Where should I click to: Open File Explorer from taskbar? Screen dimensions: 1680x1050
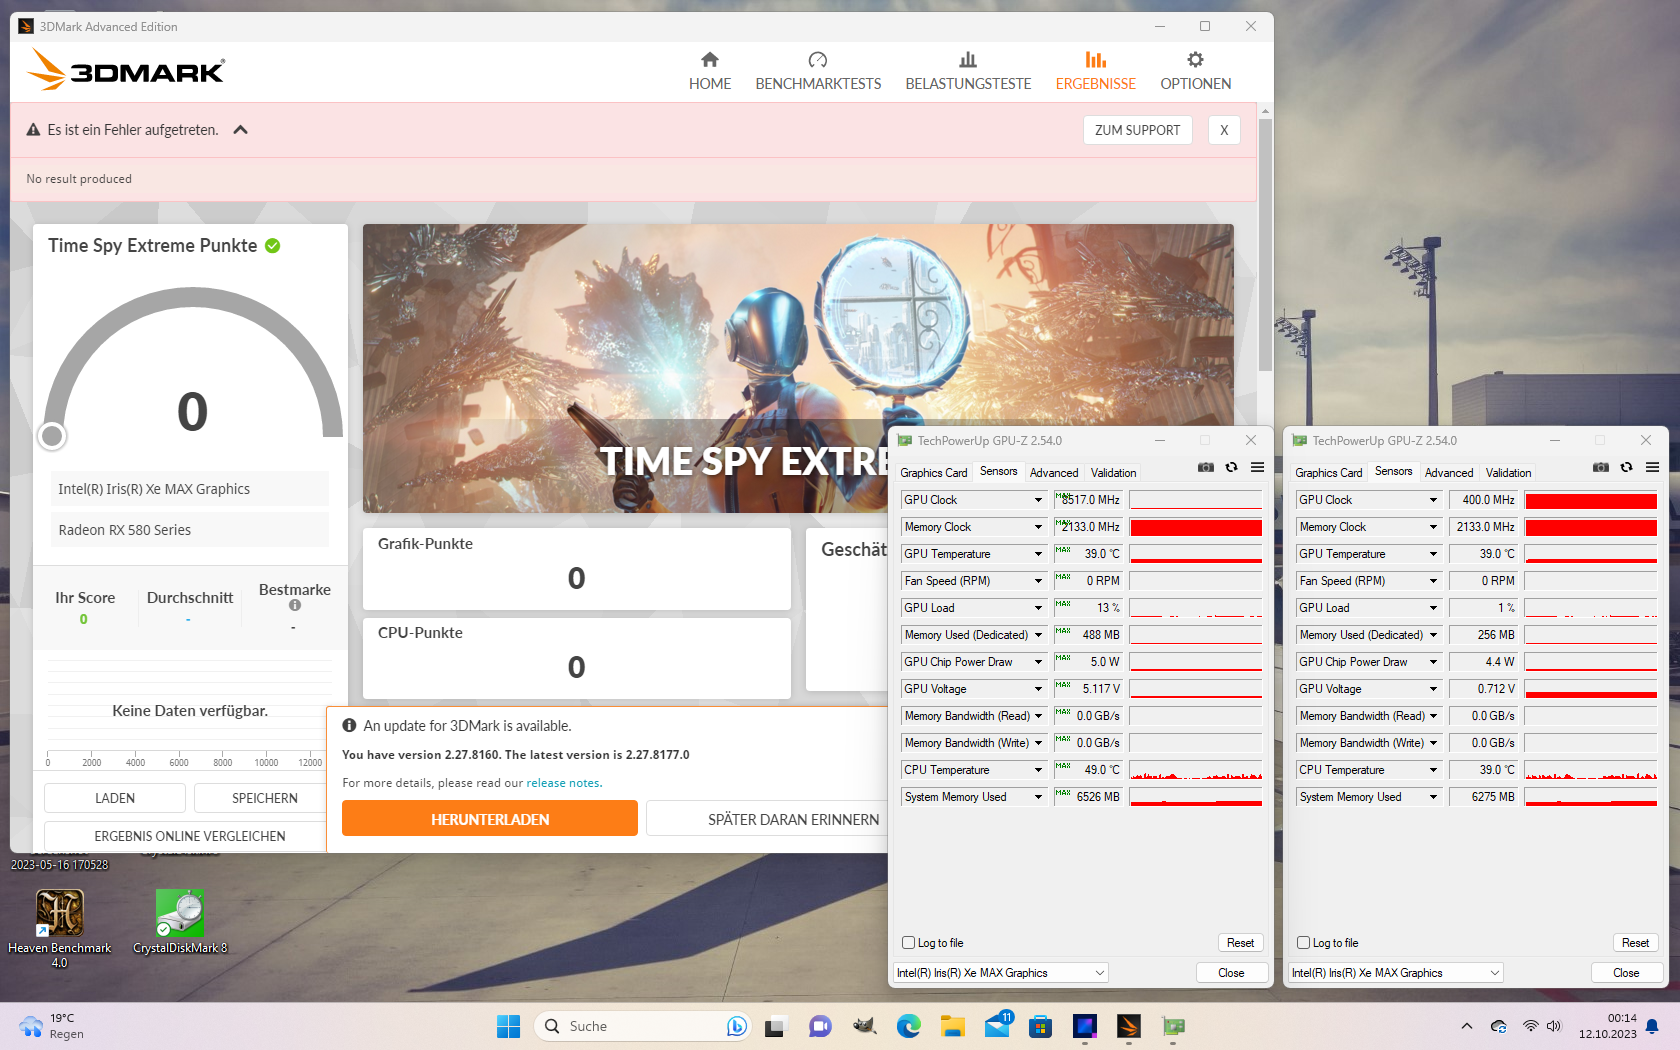[952, 1026]
